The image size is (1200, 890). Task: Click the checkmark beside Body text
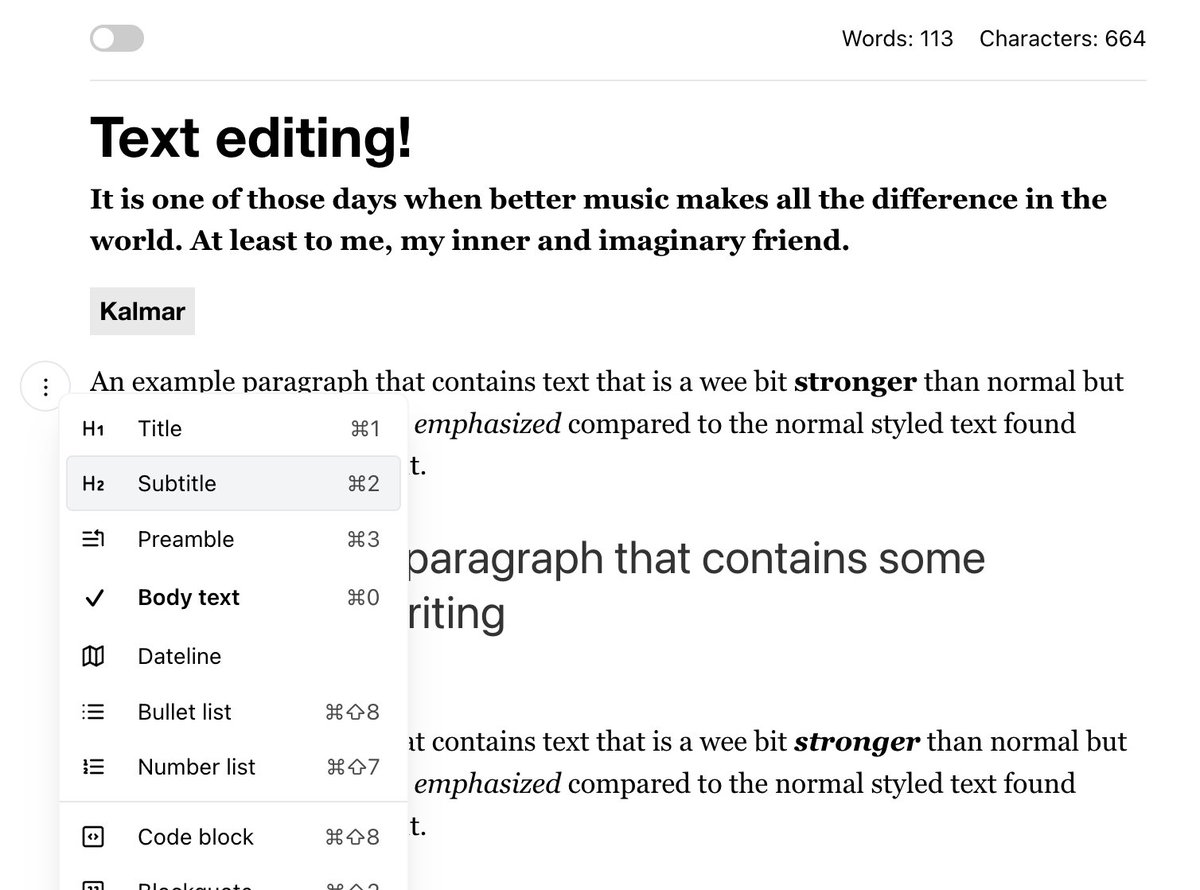tap(93, 598)
